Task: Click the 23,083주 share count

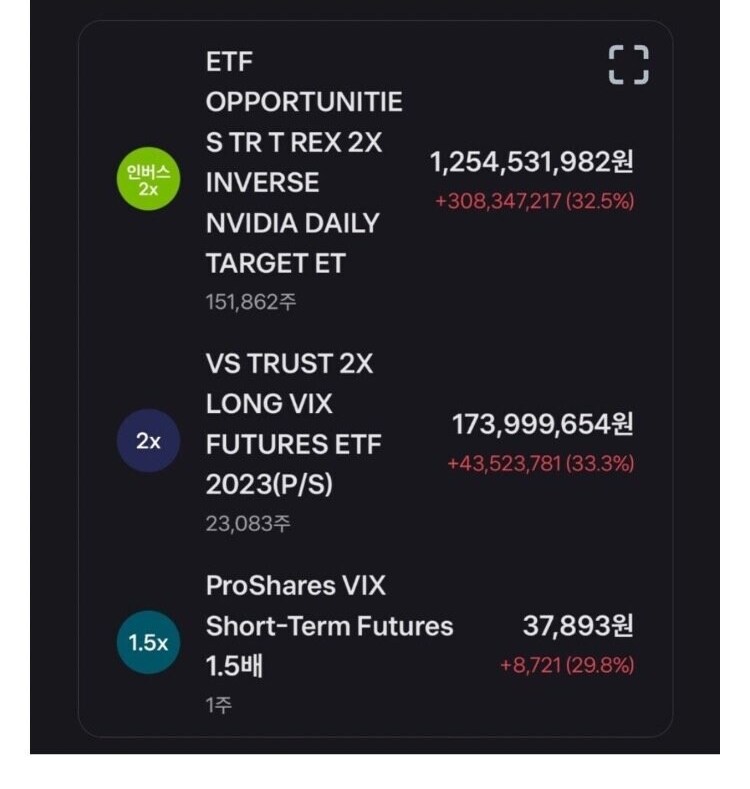Action: pyautogui.click(x=248, y=523)
